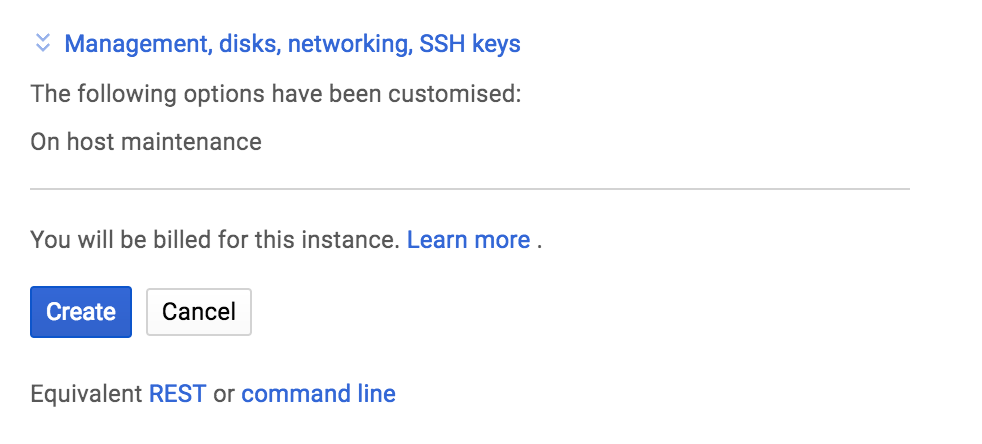The height and width of the screenshot is (444, 982).
Task: Open the Learn more billing link
Action: tap(468, 240)
